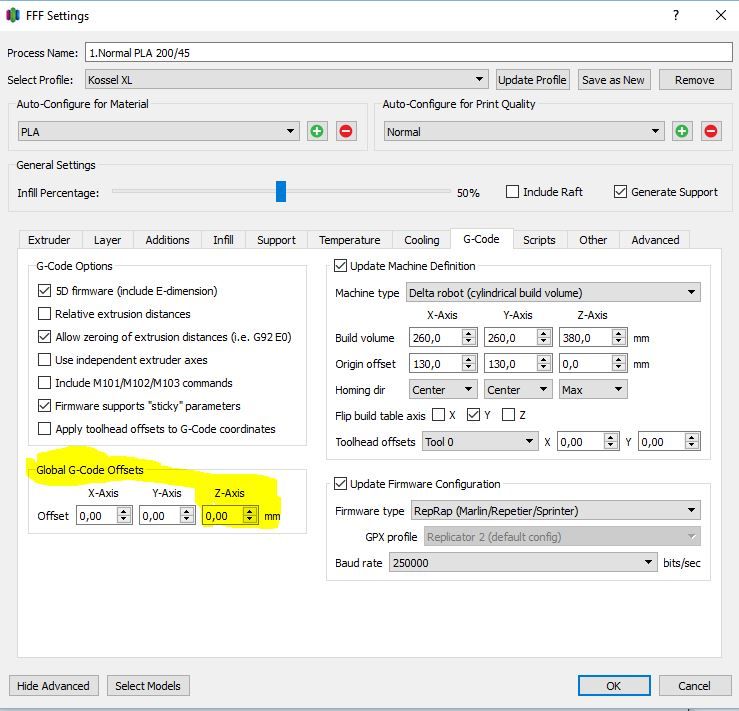Click Toolhead offsets X value field
Viewport: 739px width, 711px height.
588,441
